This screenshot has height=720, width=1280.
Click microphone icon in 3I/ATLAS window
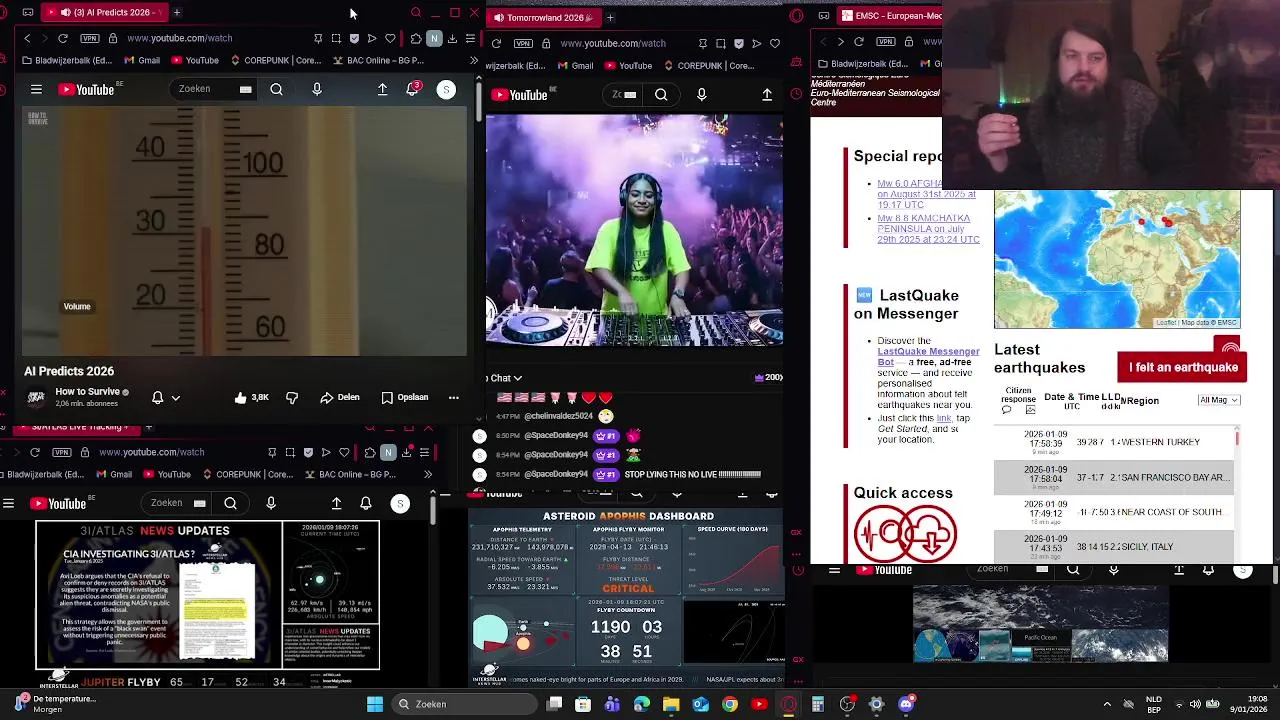click(271, 503)
